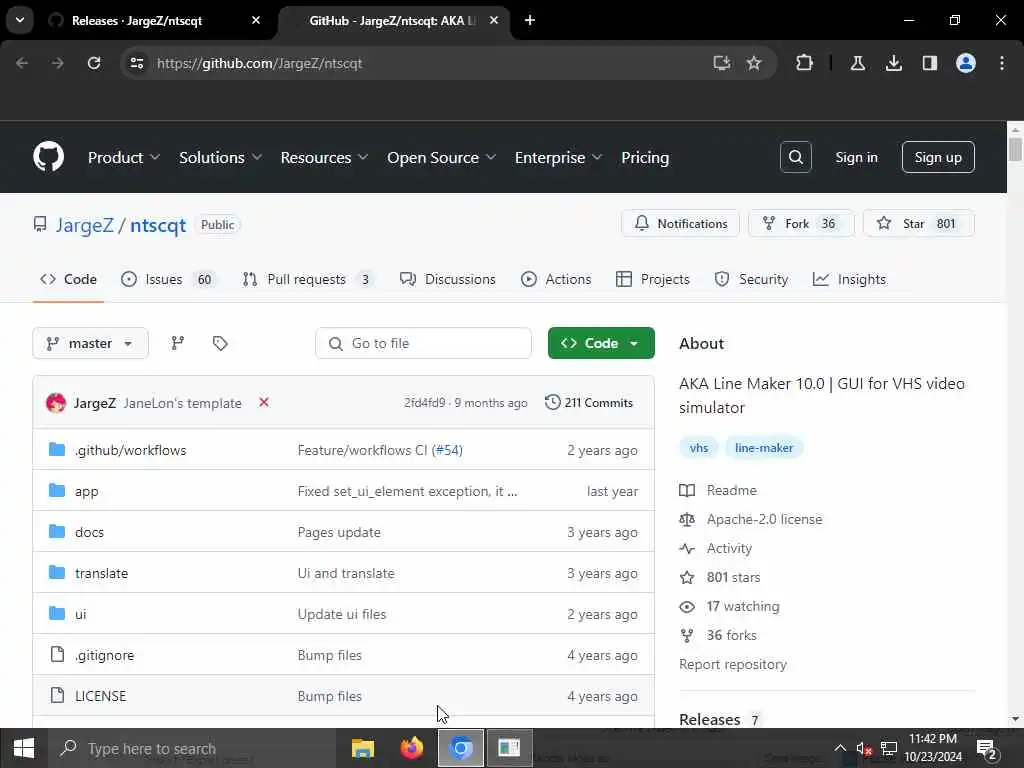Click the tags icon beside branches
This screenshot has height=768, width=1024.
pyautogui.click(x=220, y=343)
